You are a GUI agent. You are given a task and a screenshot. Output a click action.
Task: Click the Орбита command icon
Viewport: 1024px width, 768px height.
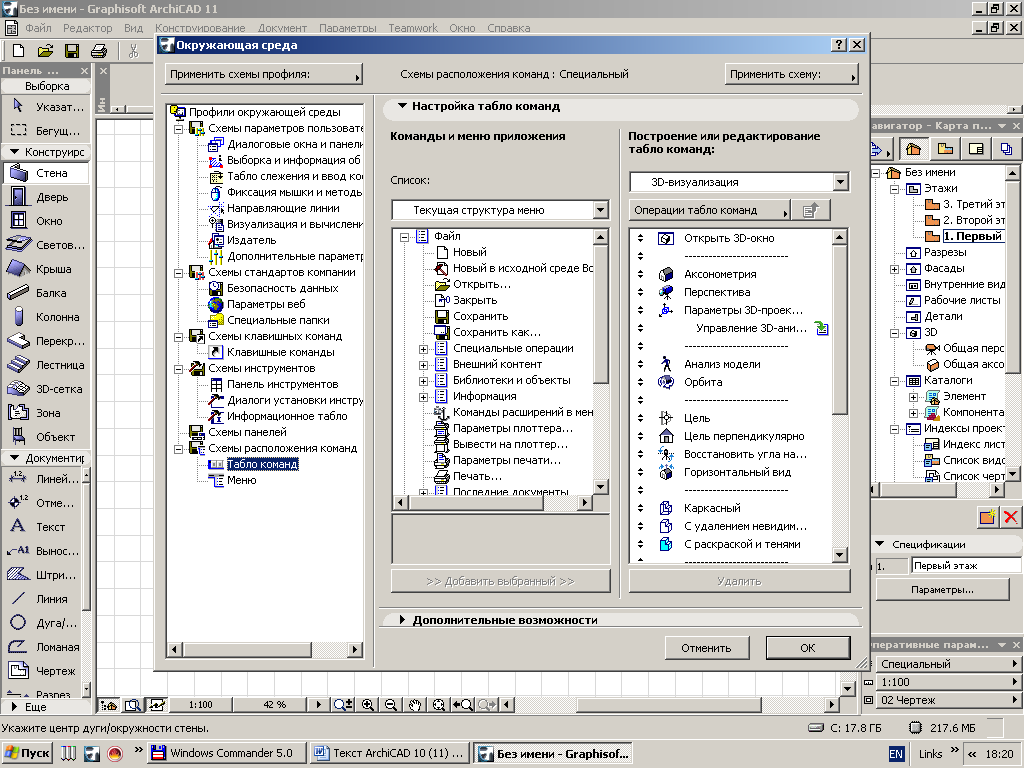[665, 382]
